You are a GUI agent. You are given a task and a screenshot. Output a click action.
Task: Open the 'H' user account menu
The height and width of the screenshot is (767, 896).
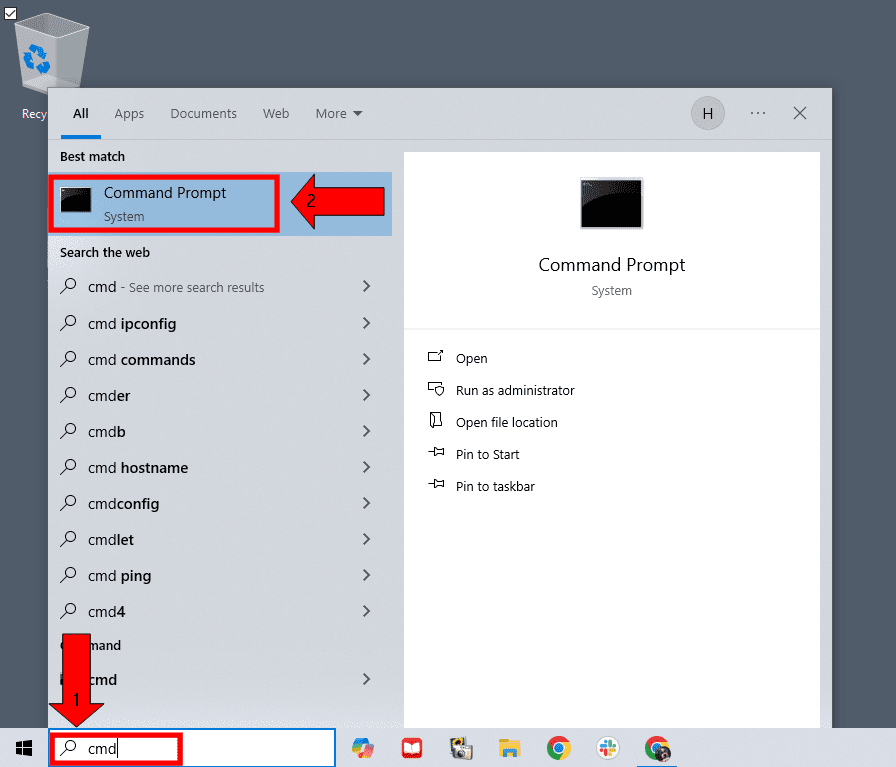pos(708,113)
